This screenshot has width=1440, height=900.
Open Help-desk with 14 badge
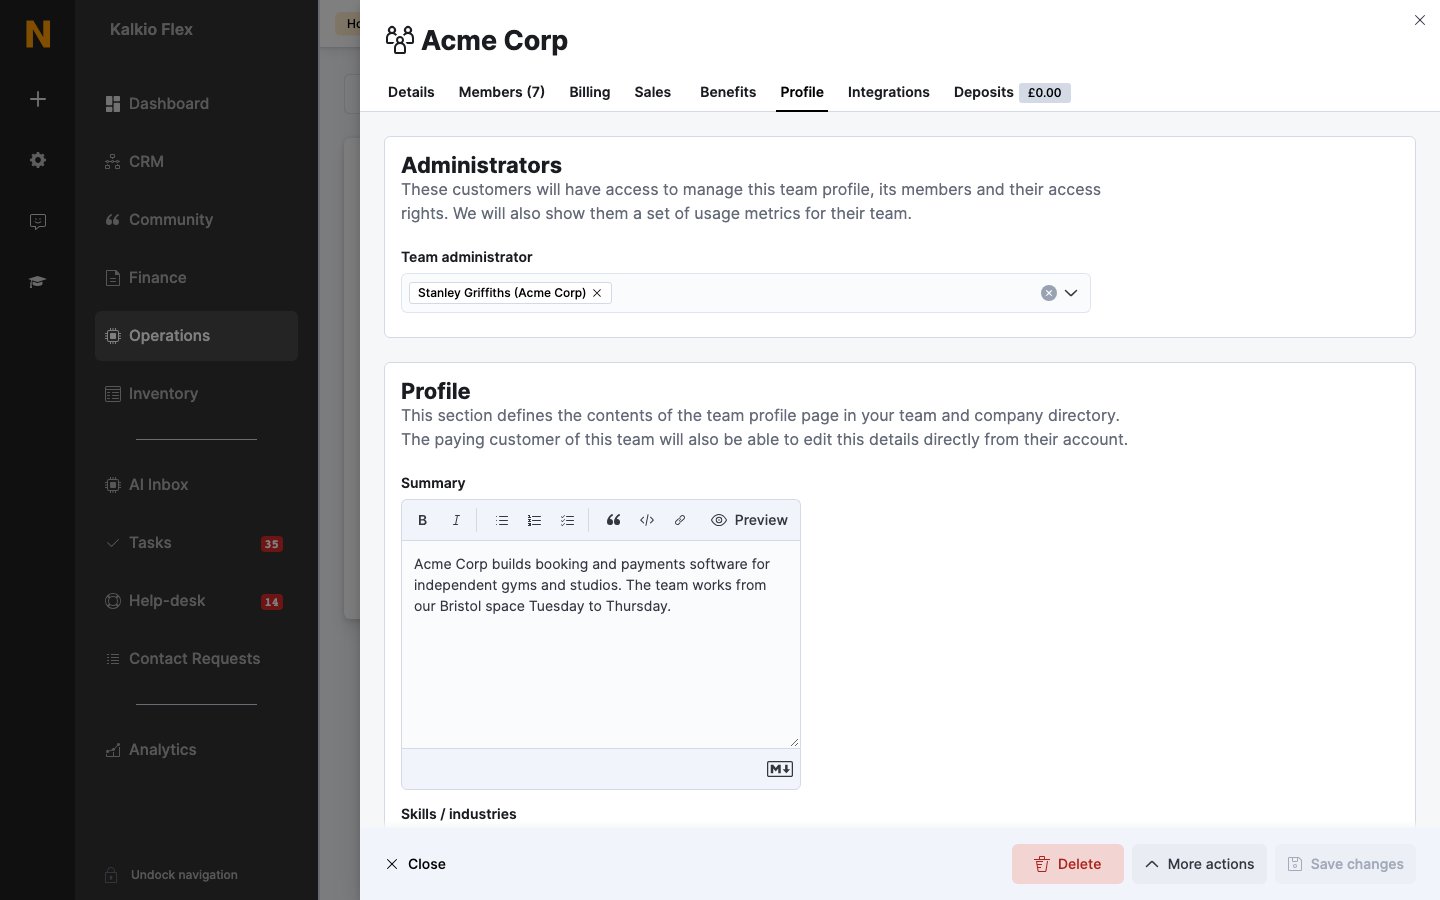pyautogui.click(x=196, y=601)
